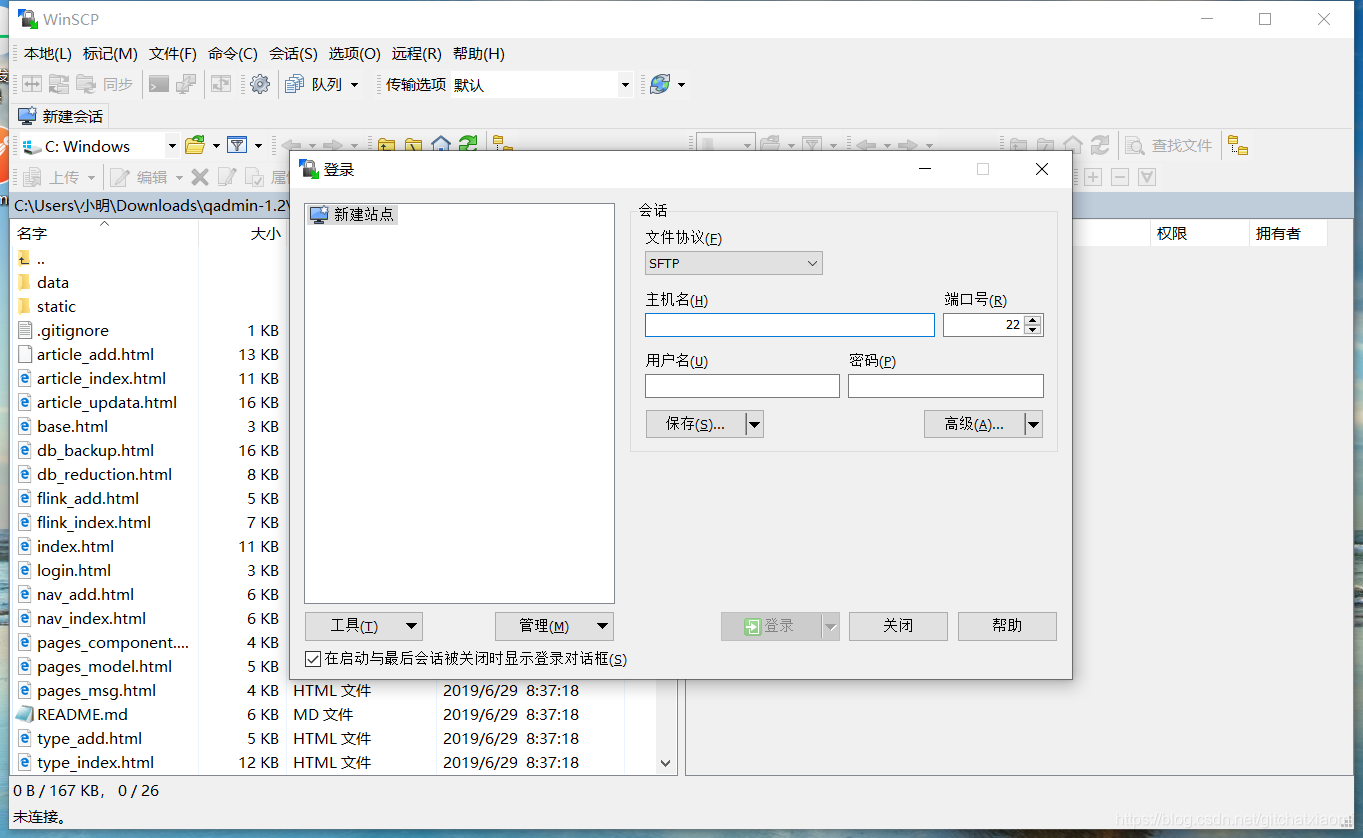This screenshot has width=1363, height=838.
Task: Open Preferences via the gear icon
Action: tap(260, 85)
